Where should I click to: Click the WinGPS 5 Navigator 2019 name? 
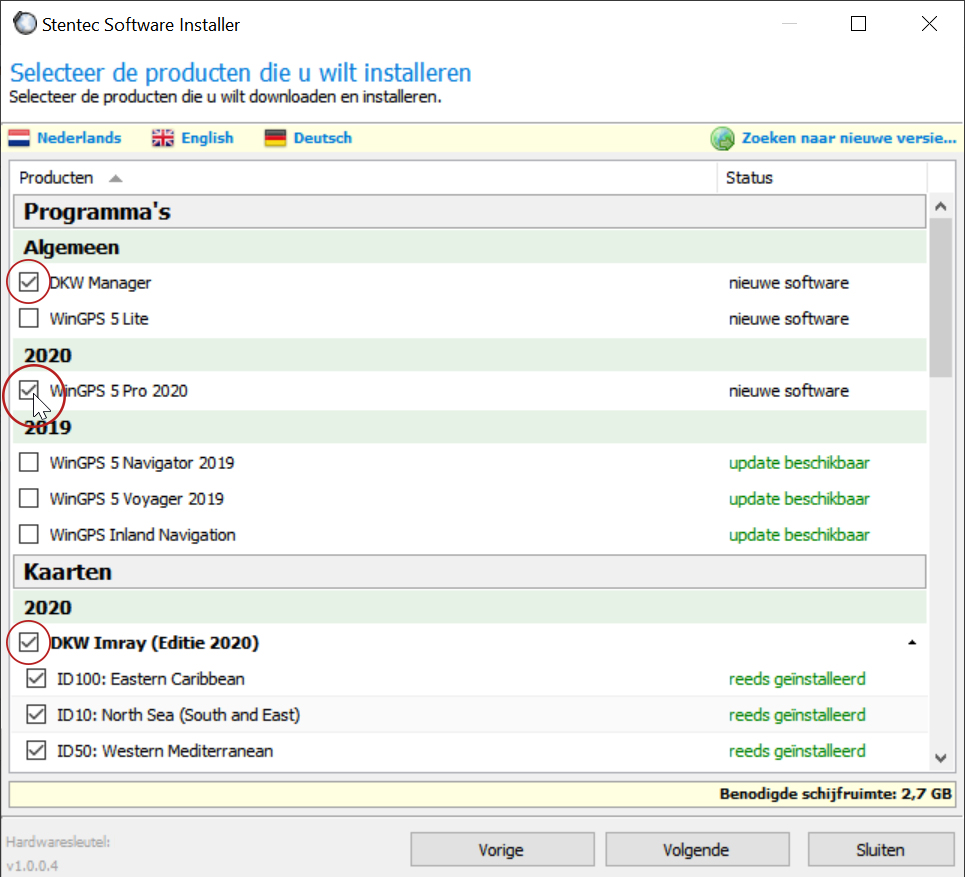click(142, 463)
